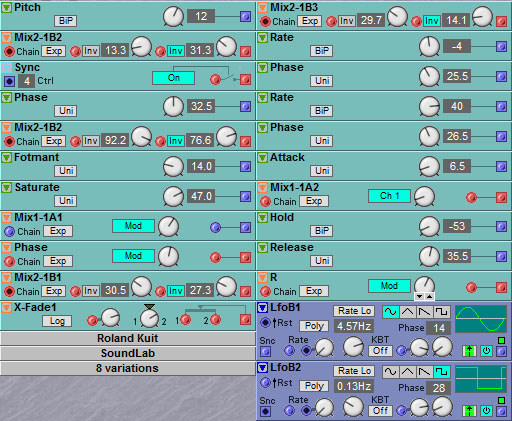Click the 8 variations text label
The height and width of the screenshot is (421, 512).
pos(127,368)
